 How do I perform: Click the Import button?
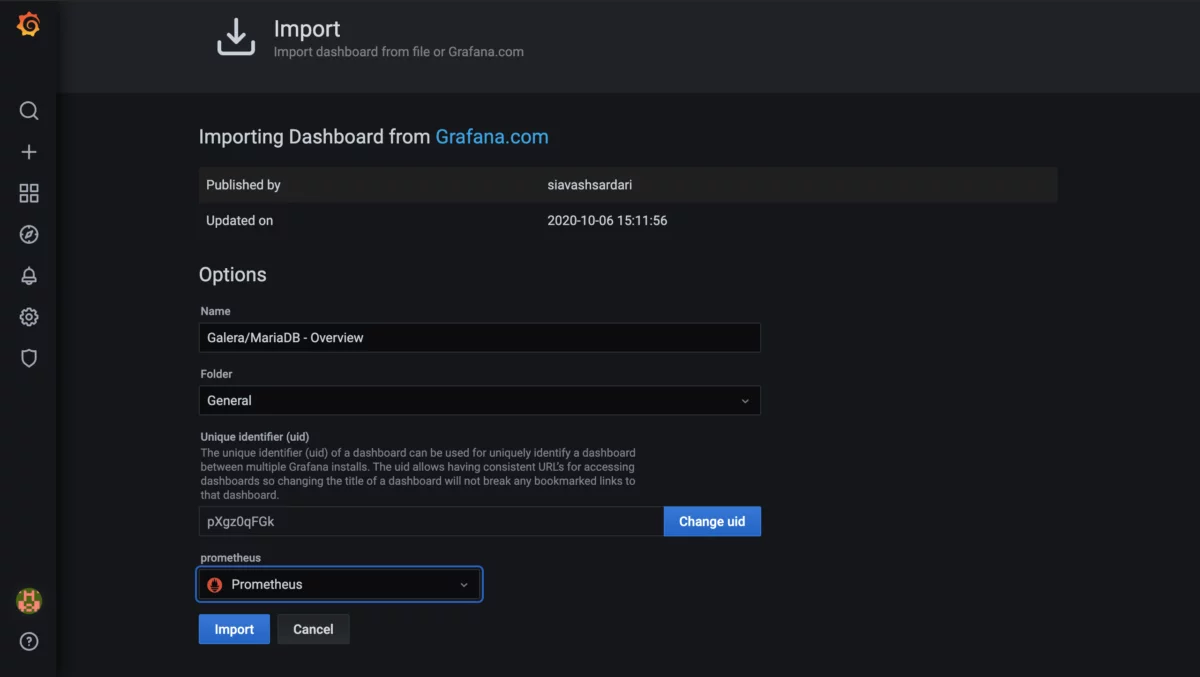(x=234, y=629)
